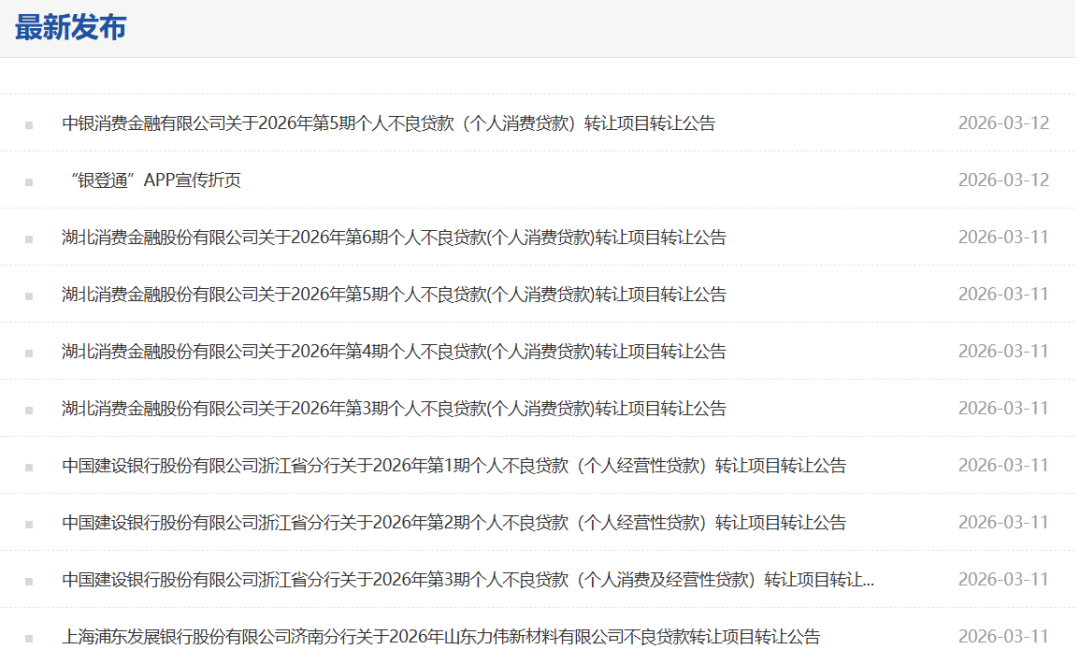Click the date next to 湖北消费金融 第3期 item
1080x664 pixels.
pos(1003,408)
